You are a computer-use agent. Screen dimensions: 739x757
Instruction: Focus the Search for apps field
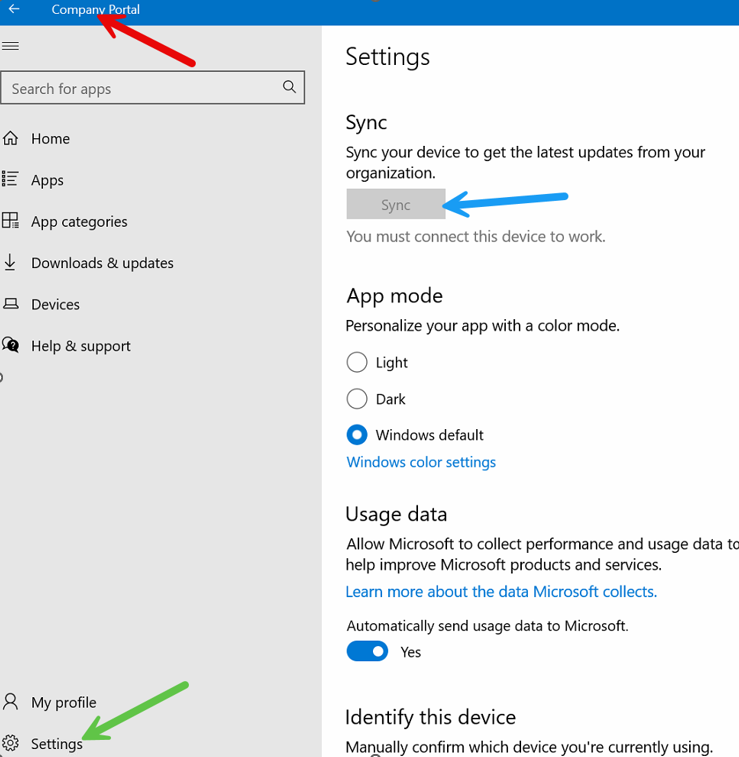pos(140,88)
